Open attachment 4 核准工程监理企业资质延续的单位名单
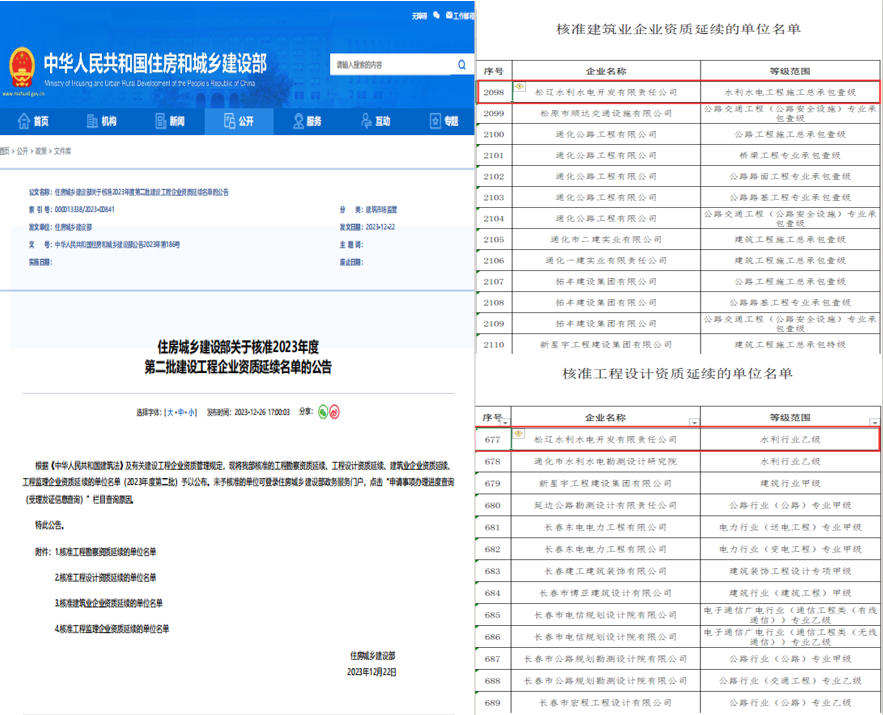 coord(111,629)
